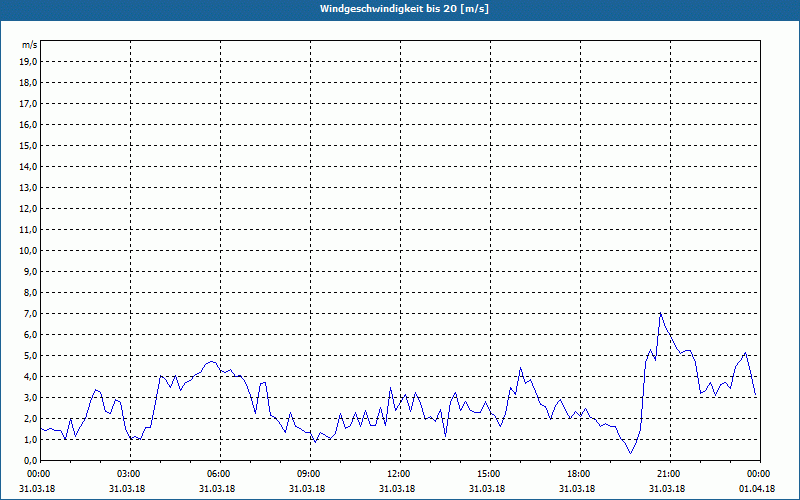The height and width of the screenshot is (500, 800).
Task: Click the 17,0 y-axis value
Action: 28,104
